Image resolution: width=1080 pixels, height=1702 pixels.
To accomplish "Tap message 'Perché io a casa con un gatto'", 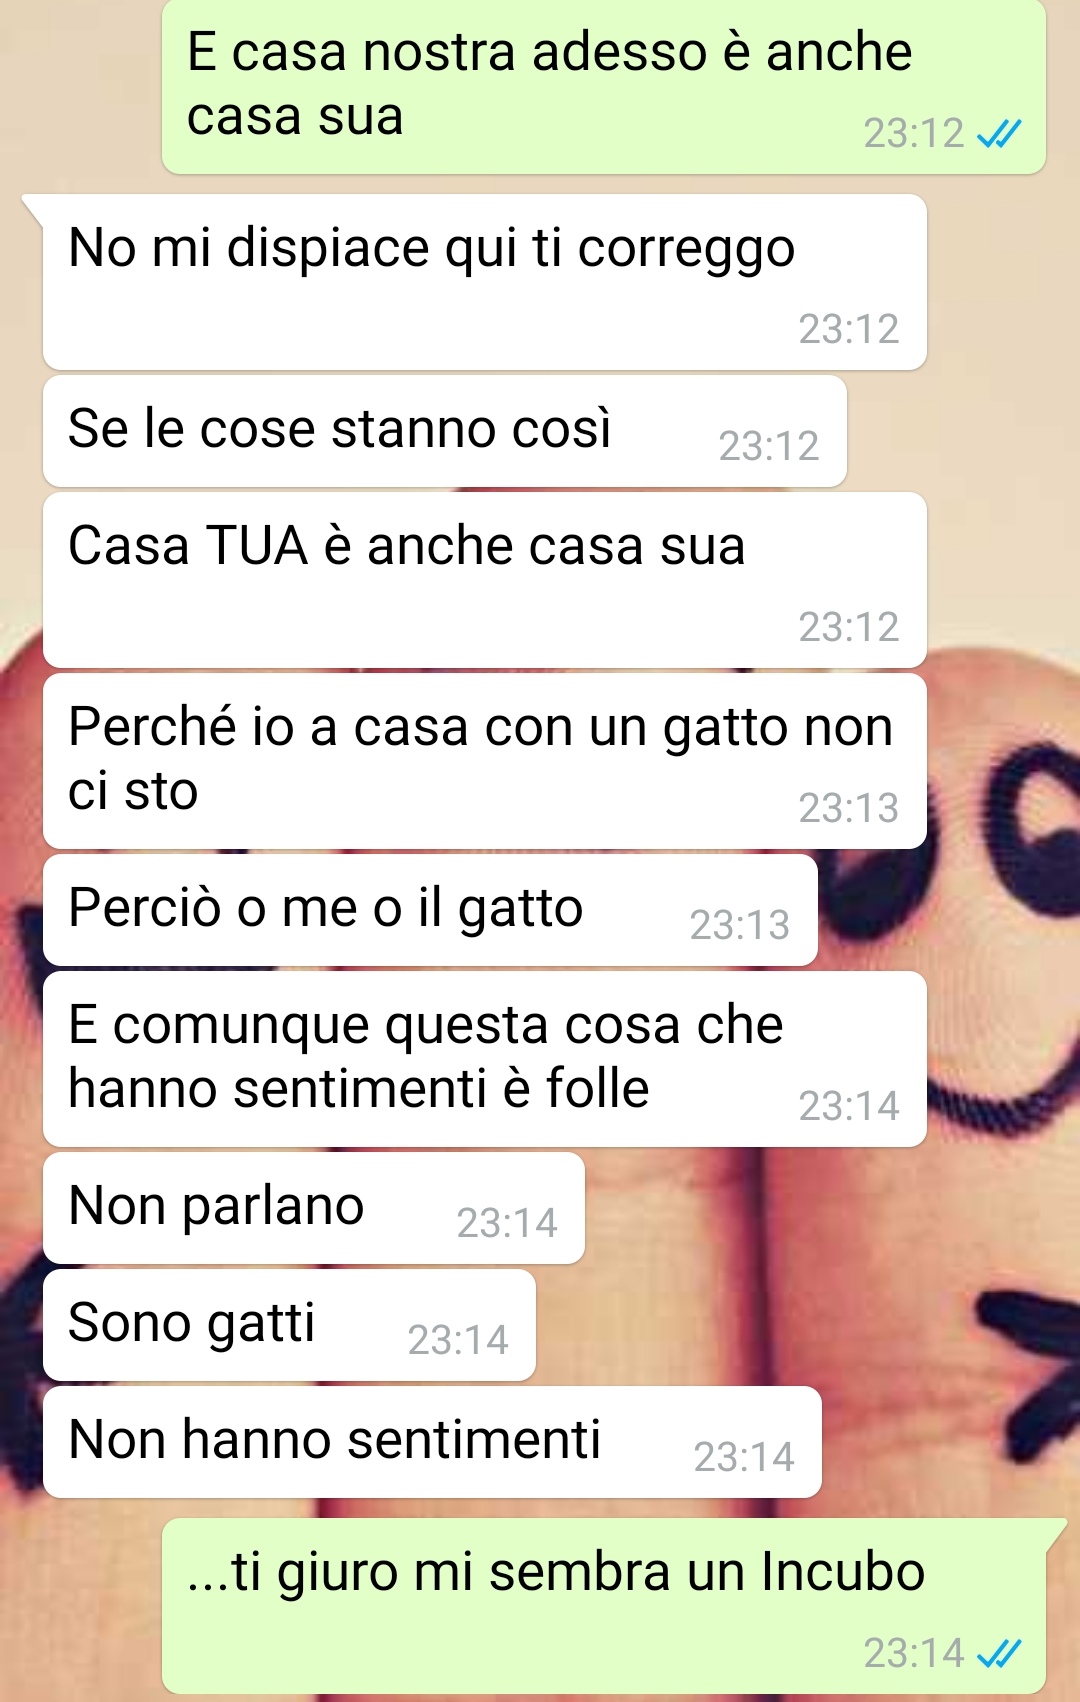I will coord(485,761).
